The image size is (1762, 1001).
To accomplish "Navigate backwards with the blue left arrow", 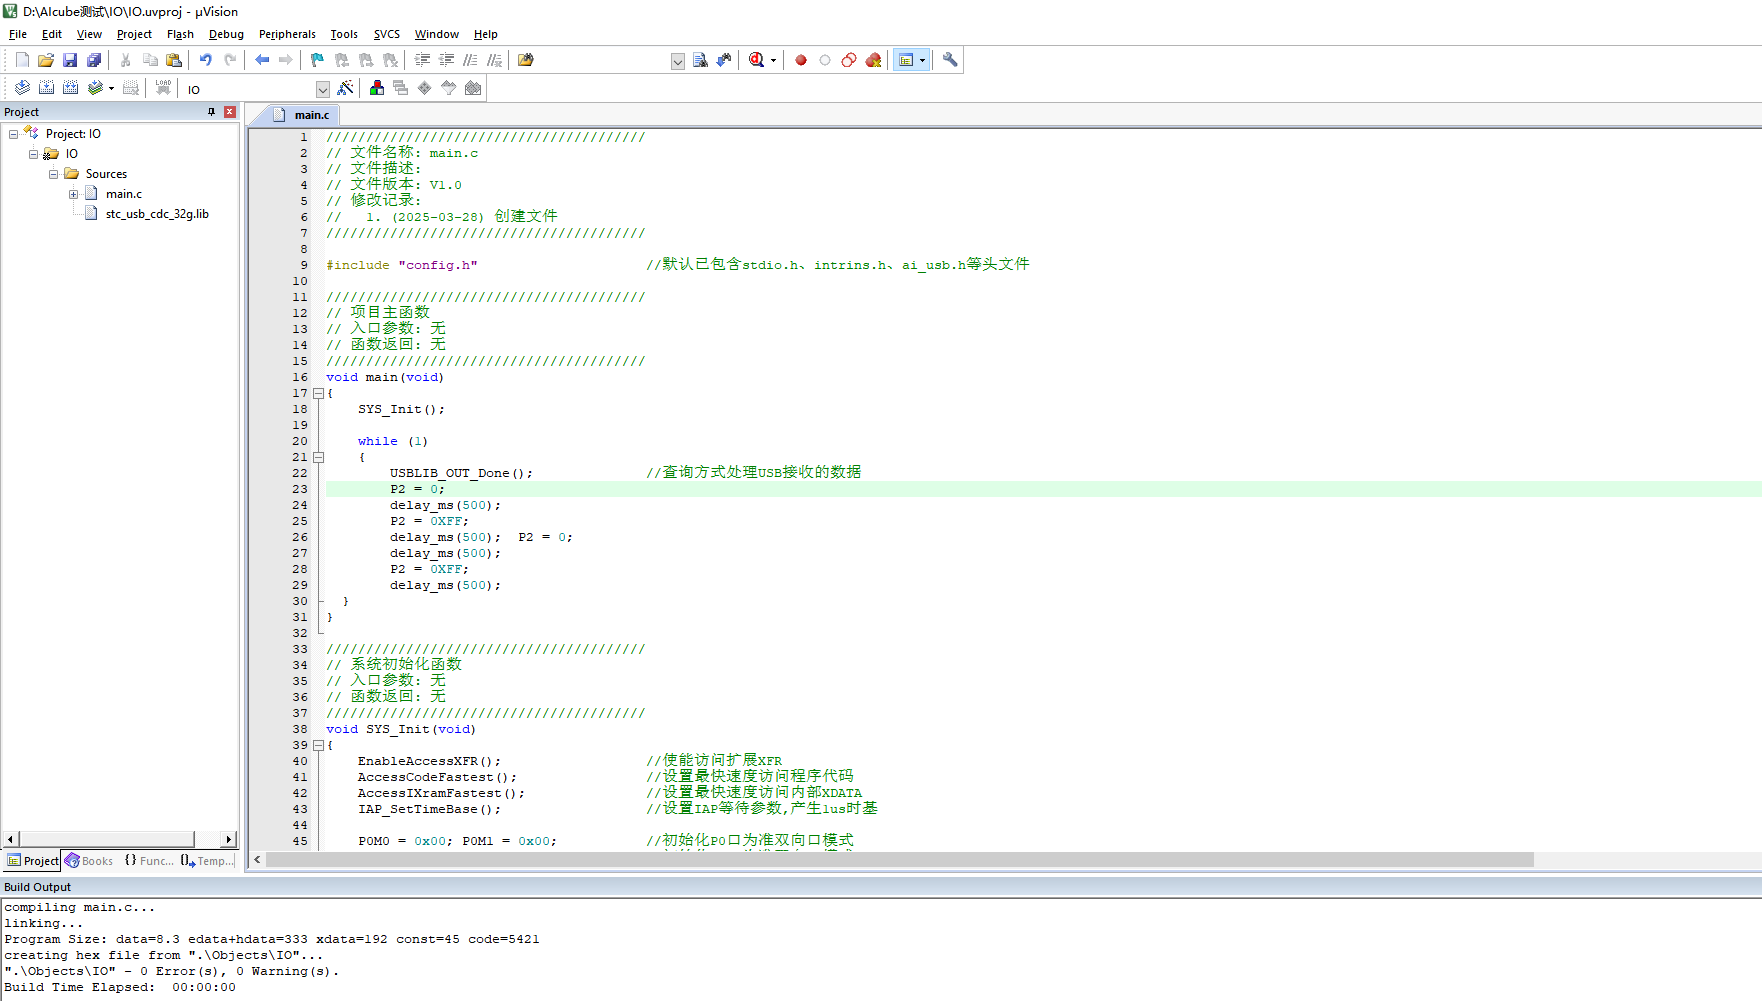I will coord(262,60).
